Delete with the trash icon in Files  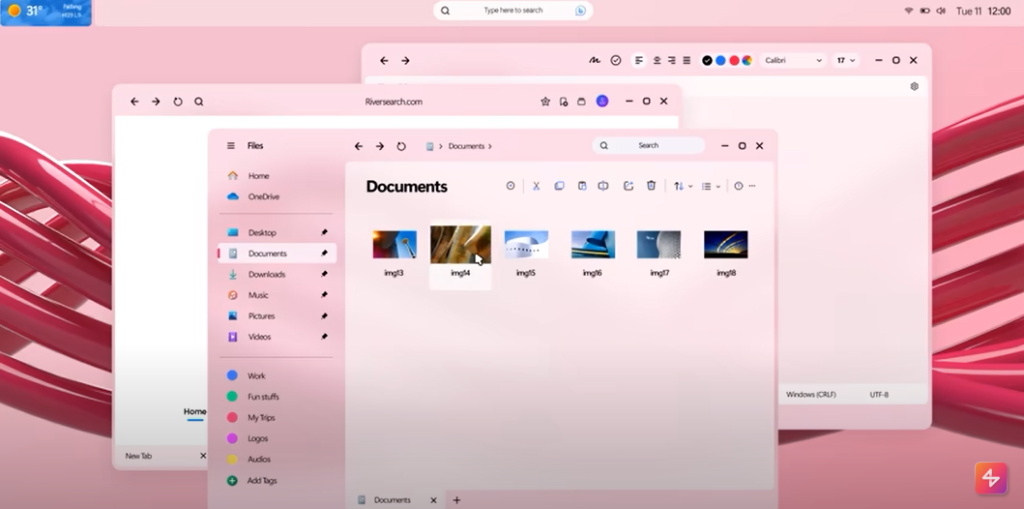point(651,186)
